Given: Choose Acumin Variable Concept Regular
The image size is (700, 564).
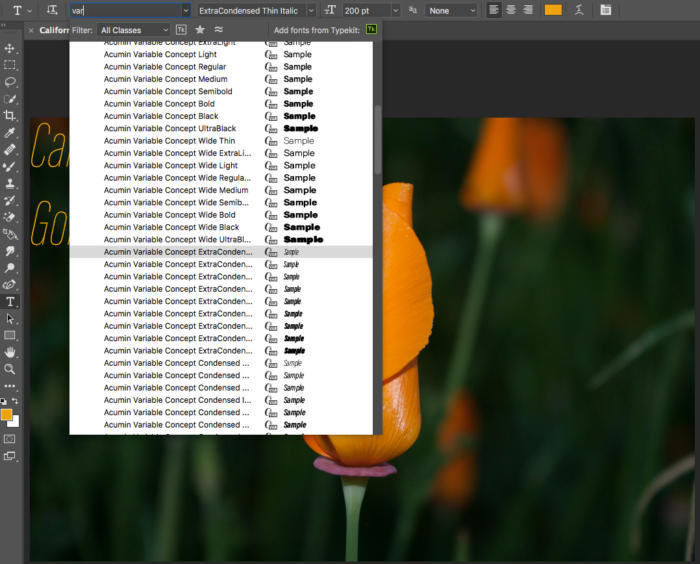Looking at the screenshot, I should [x=221, y=67].
